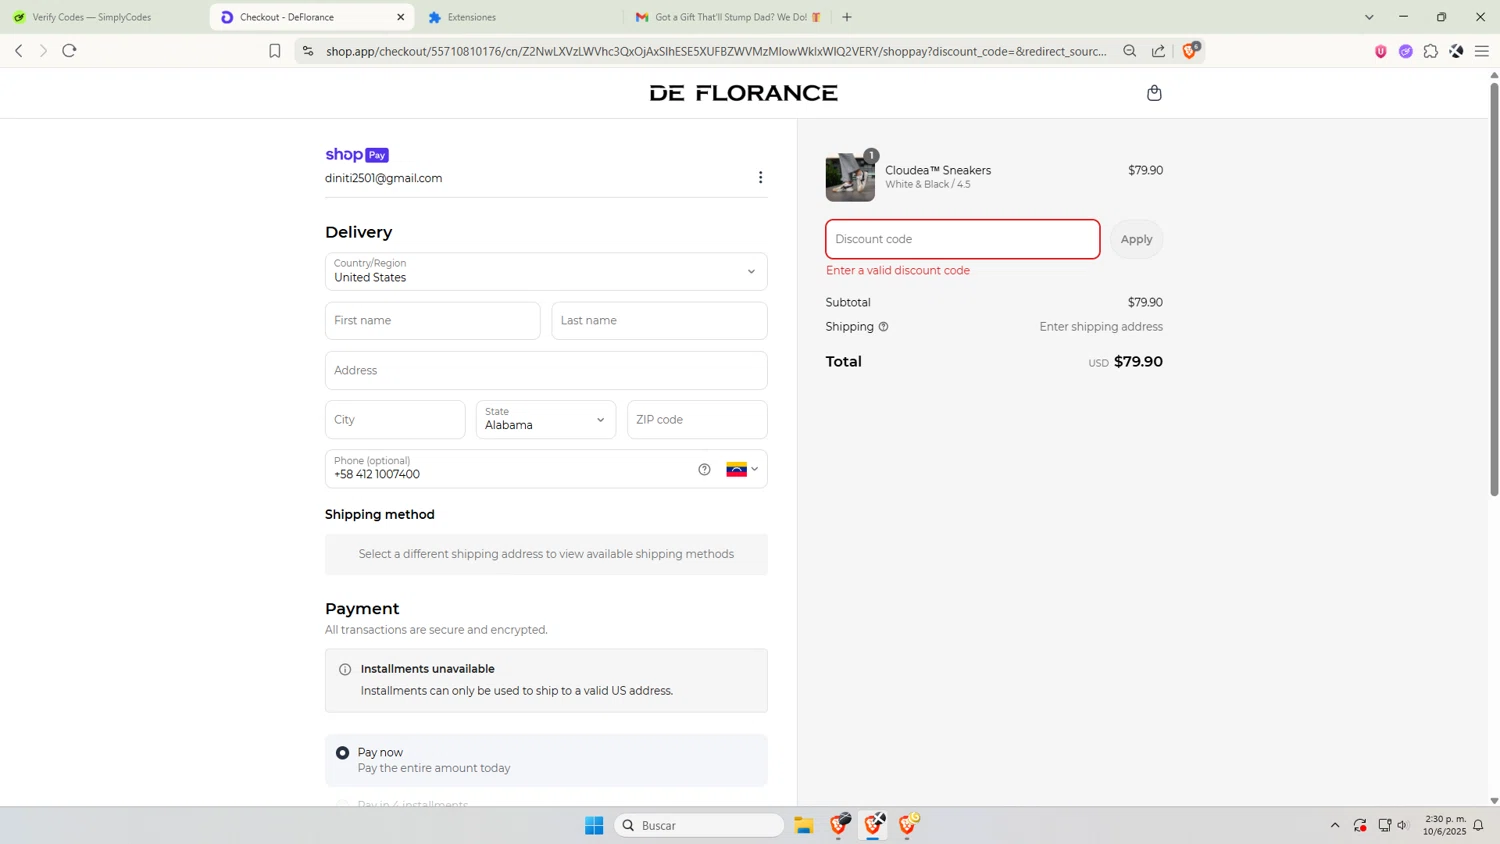Open the zoom magnifier icon in address bar
The image size is (1500, 844).
click(1130, 51)
